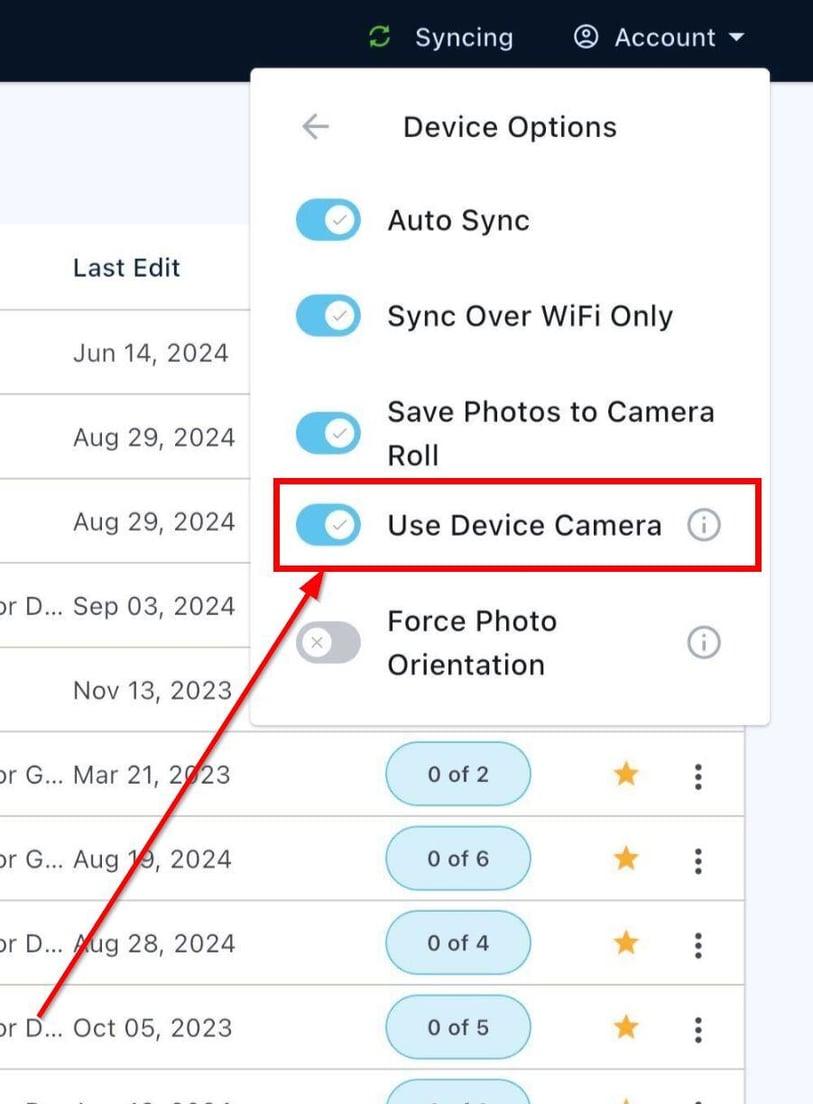Disable the Auto Sync toggle
Viewport: 813px width, 1104px height.
click(327, 220)
